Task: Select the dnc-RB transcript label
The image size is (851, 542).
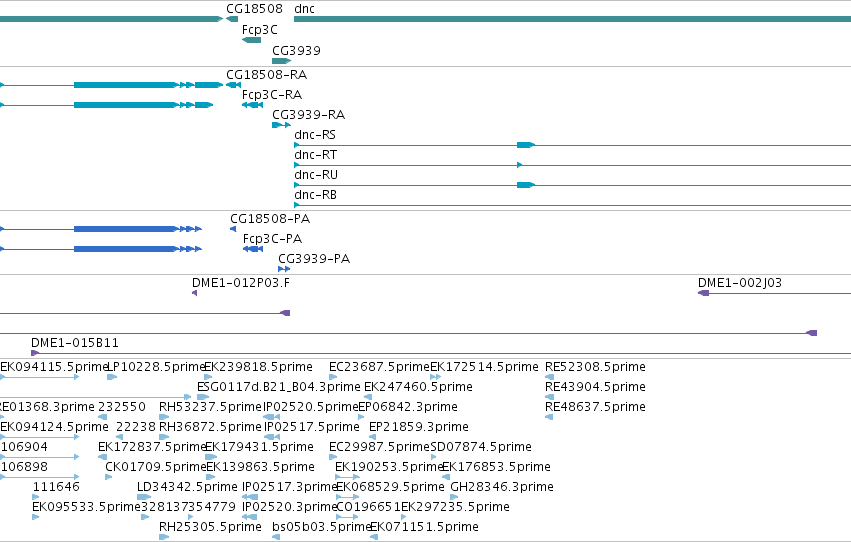Action: point(315,195)
